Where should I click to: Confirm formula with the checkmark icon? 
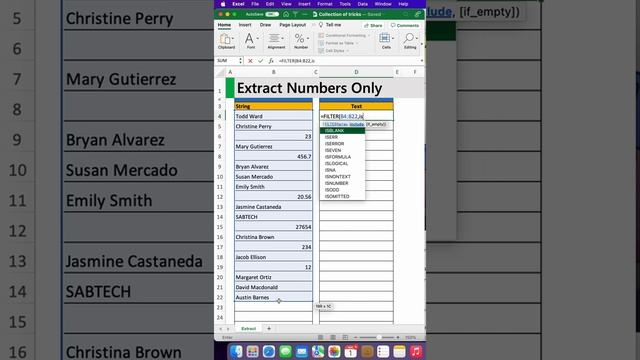260,61
